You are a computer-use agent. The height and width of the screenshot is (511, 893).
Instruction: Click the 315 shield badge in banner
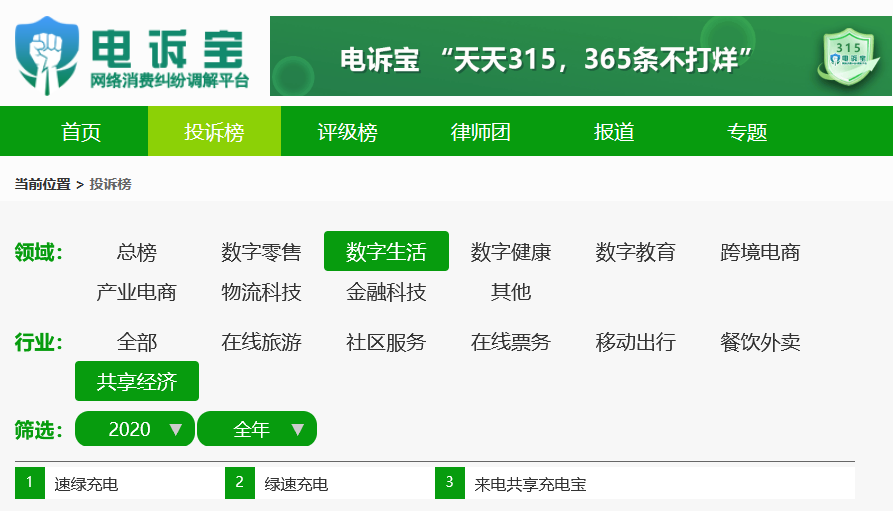848,57
